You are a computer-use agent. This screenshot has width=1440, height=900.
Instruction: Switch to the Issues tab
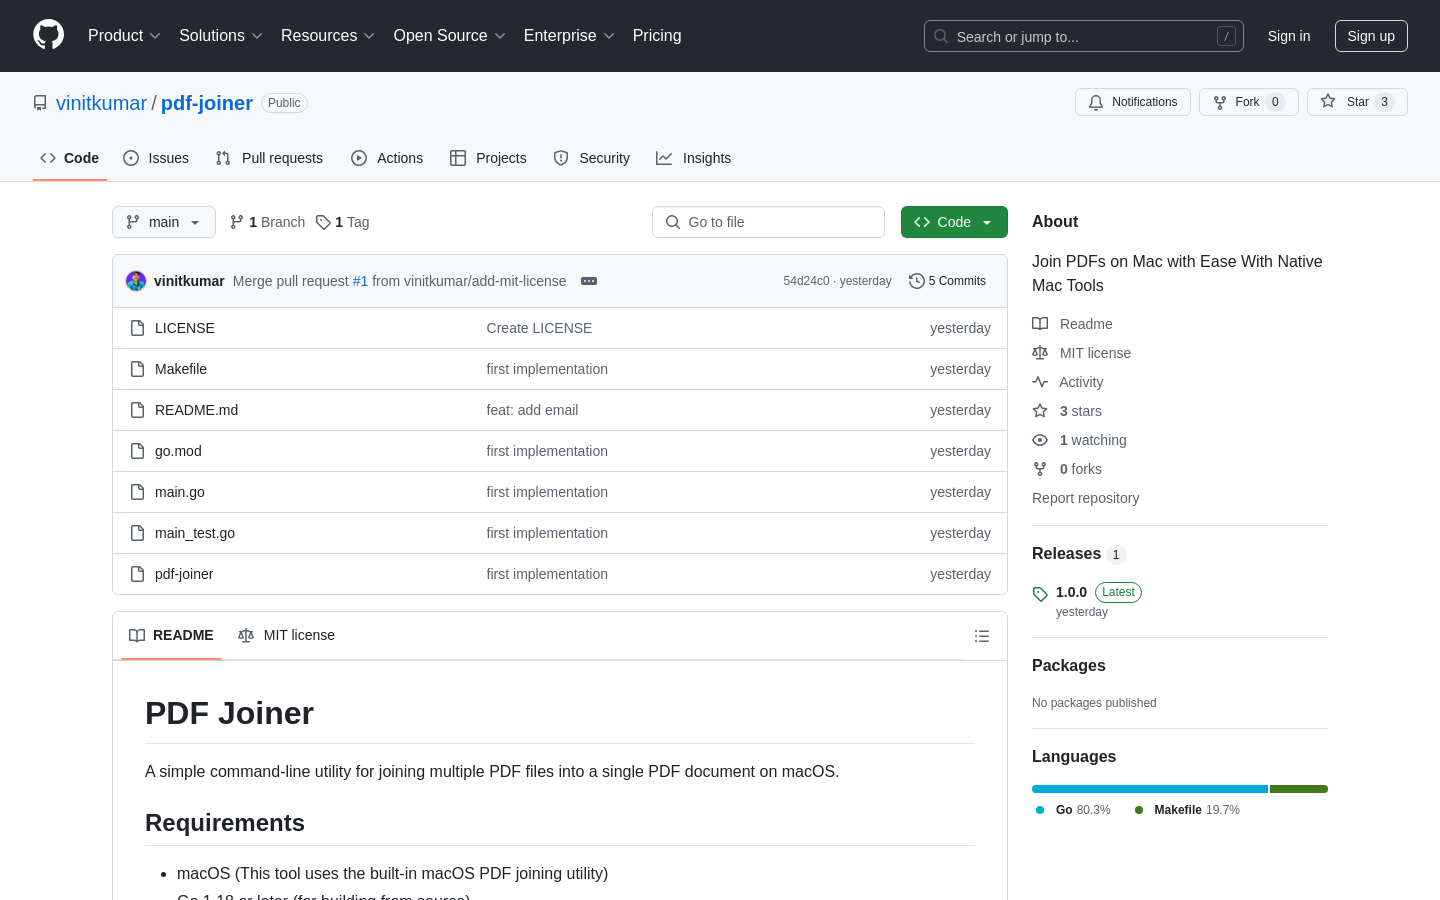pyautogui.click(x=156, y=158)
